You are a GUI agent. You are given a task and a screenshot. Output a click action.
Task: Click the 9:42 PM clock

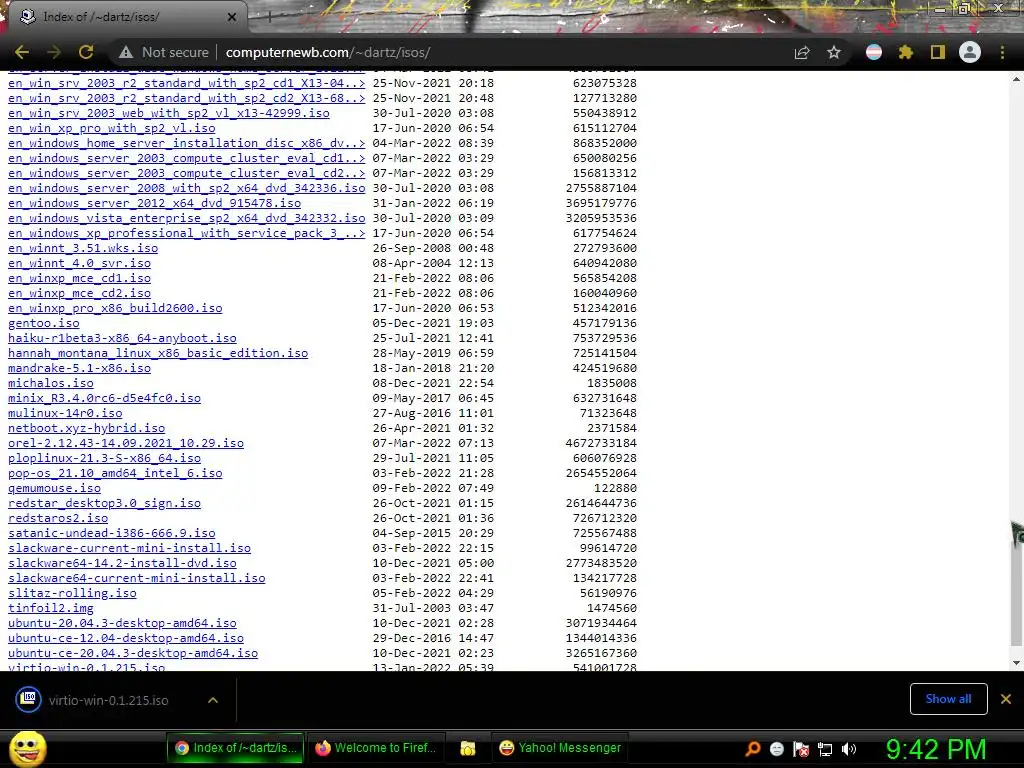point(935,749)
